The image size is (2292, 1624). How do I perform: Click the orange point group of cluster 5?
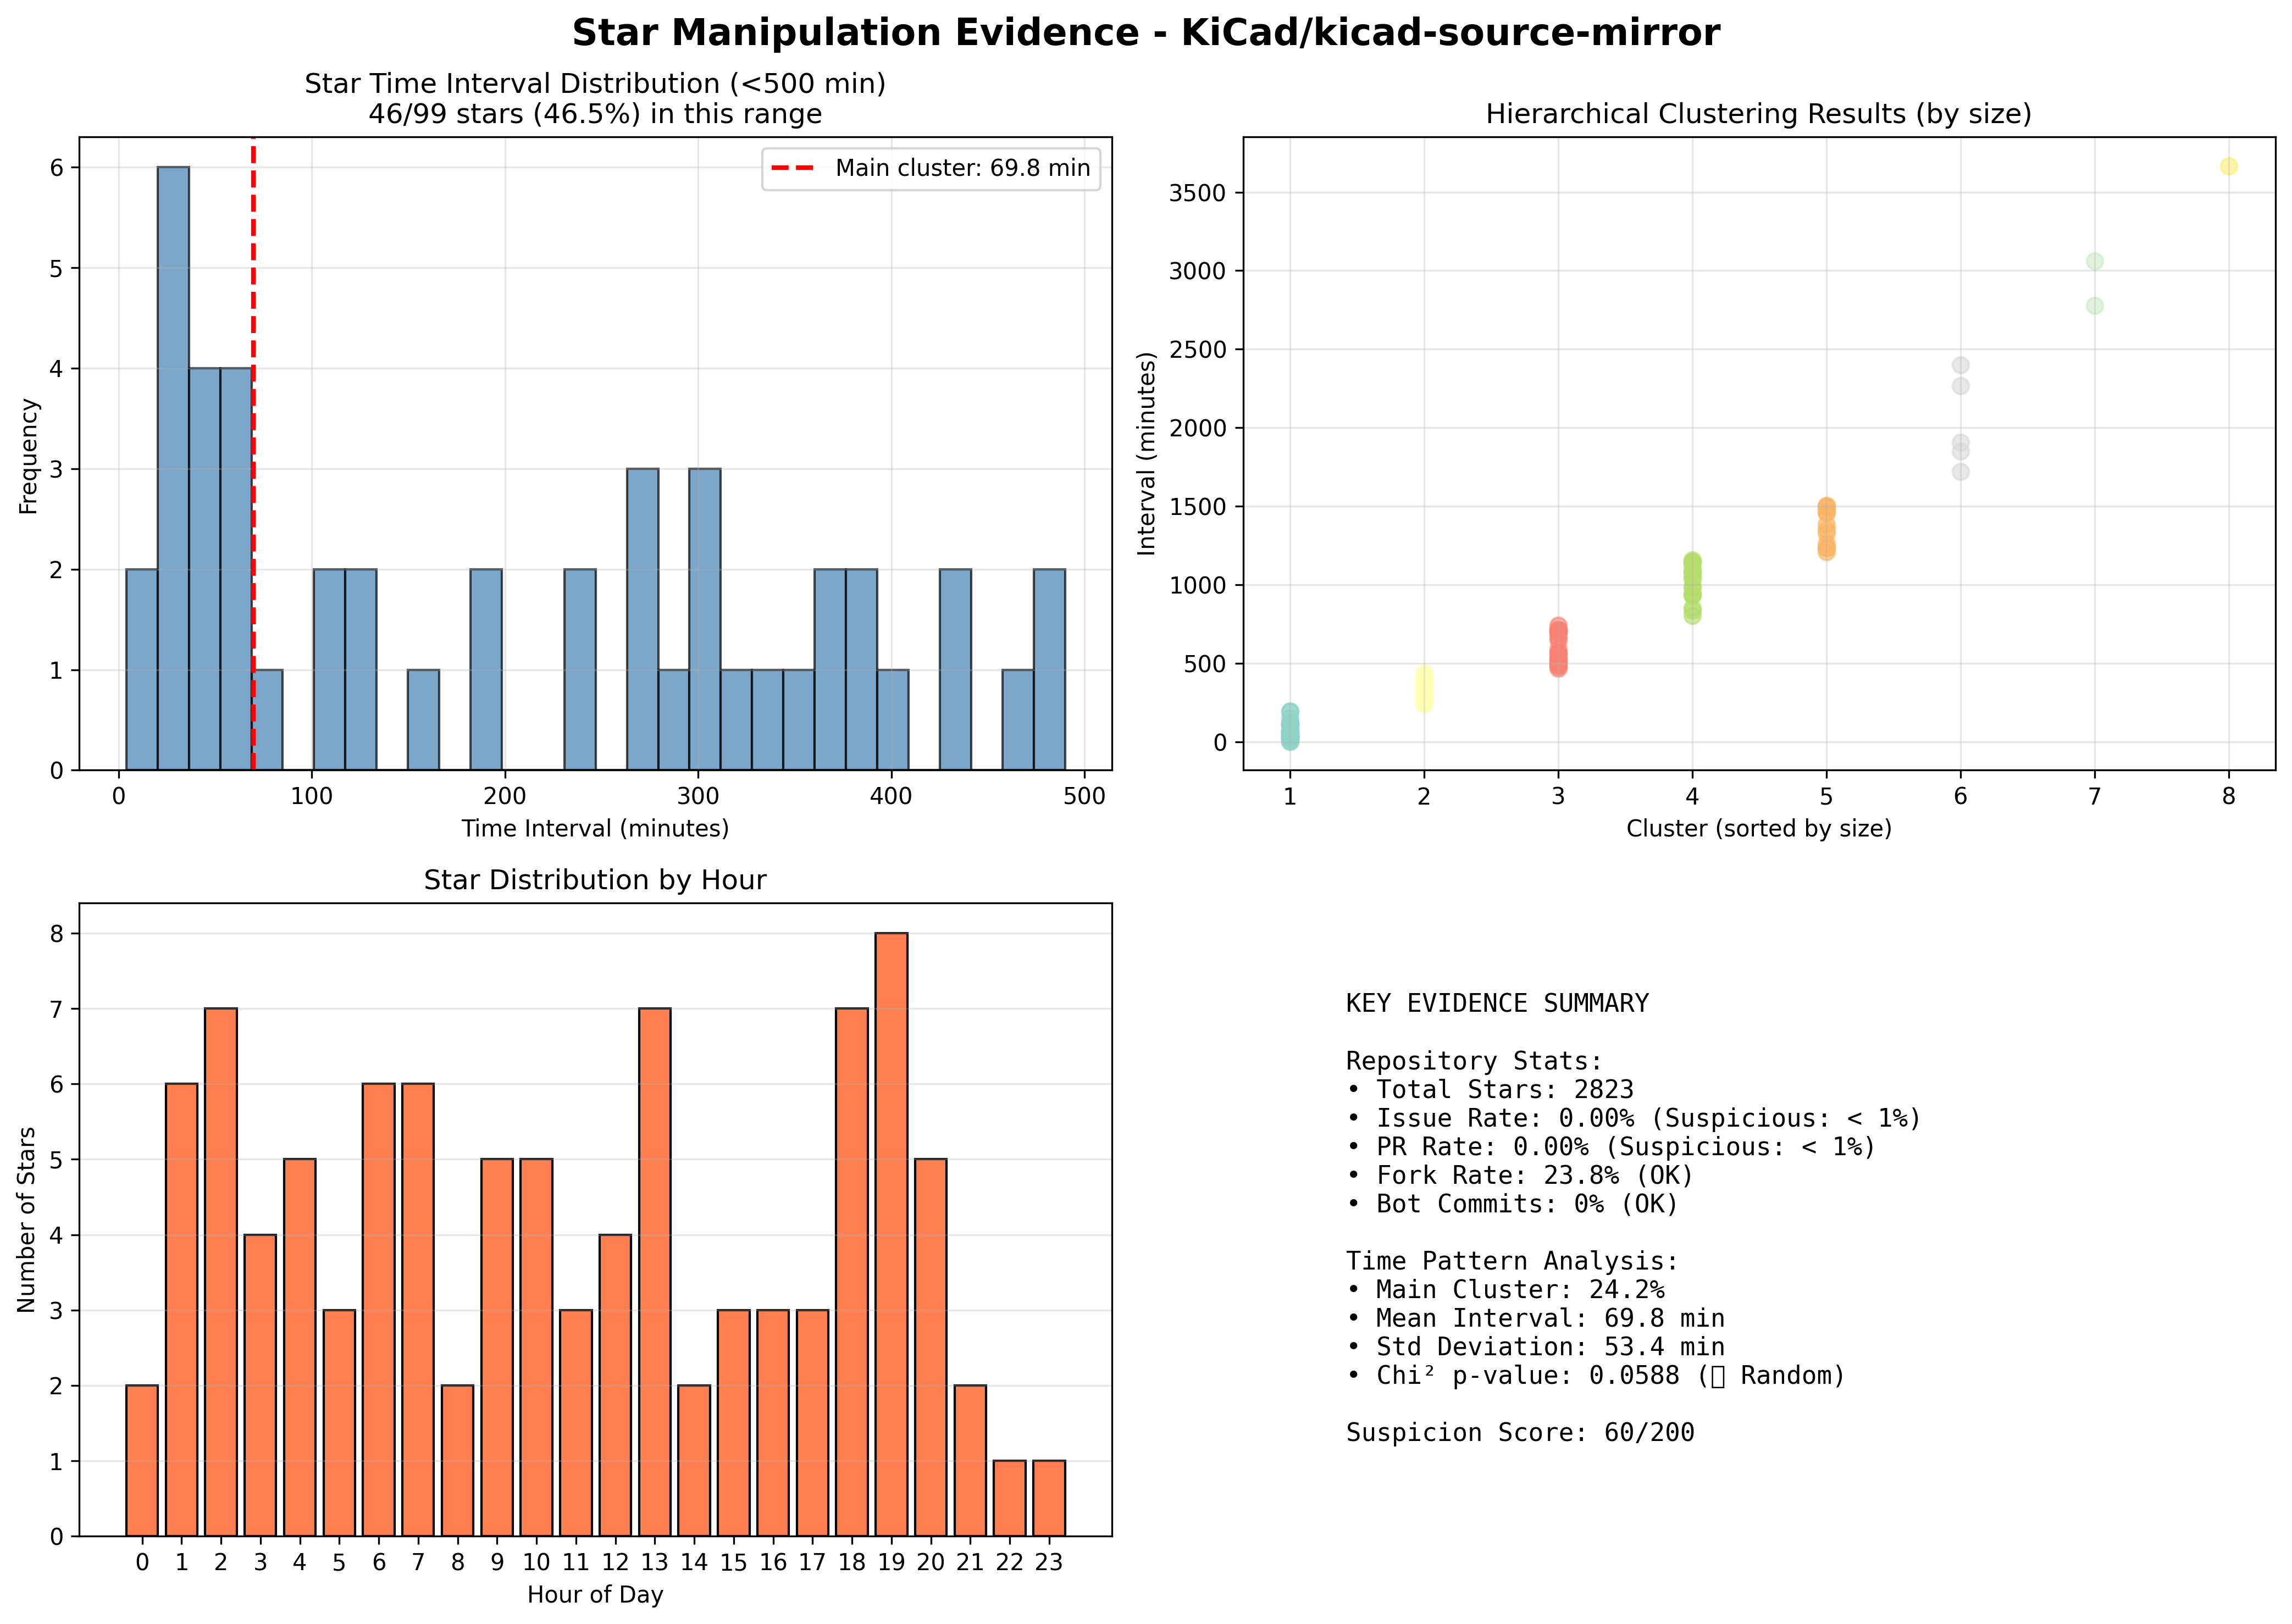[x=1827, y=528]
